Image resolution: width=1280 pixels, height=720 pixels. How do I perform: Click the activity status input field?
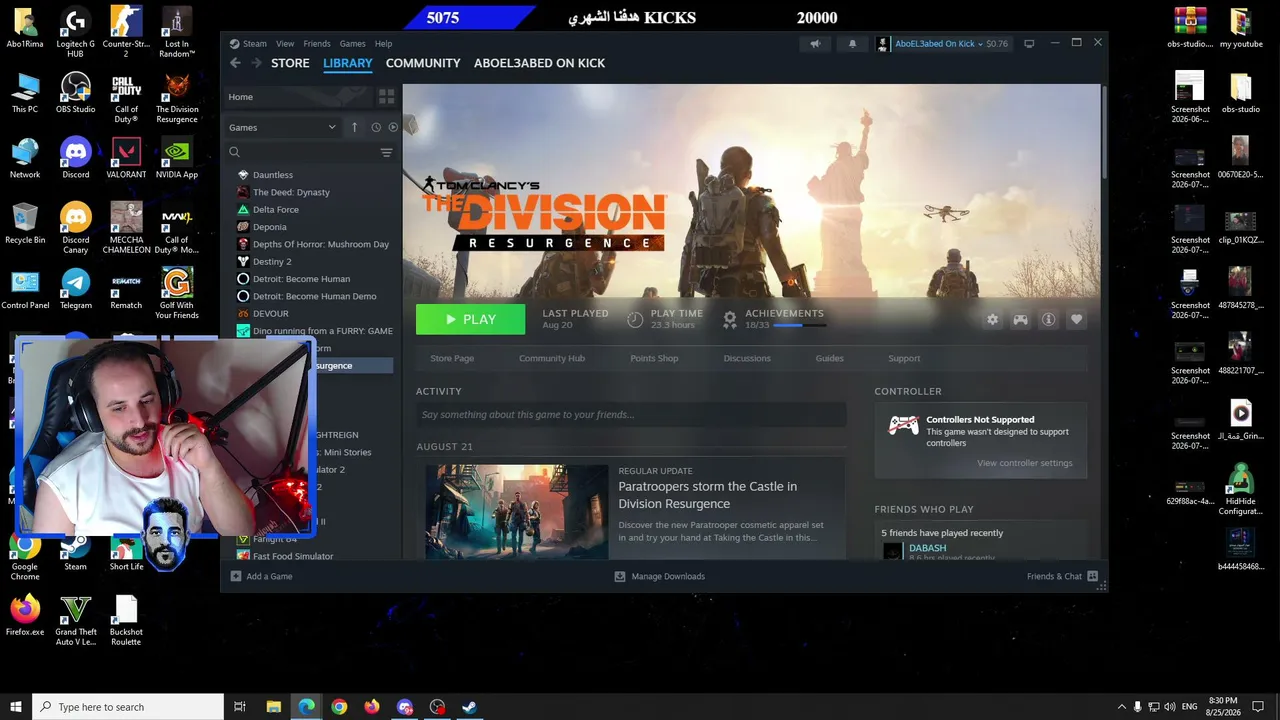(631, 414)
